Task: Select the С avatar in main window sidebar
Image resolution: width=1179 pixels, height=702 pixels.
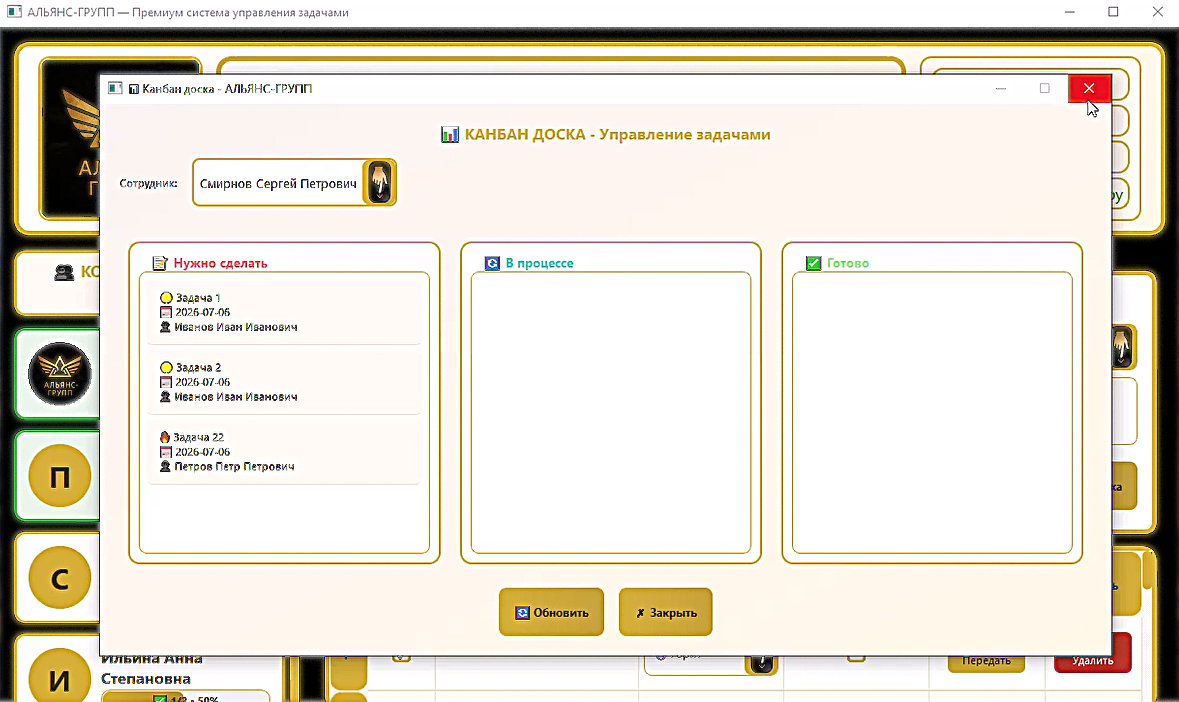Action: [59, 578]
